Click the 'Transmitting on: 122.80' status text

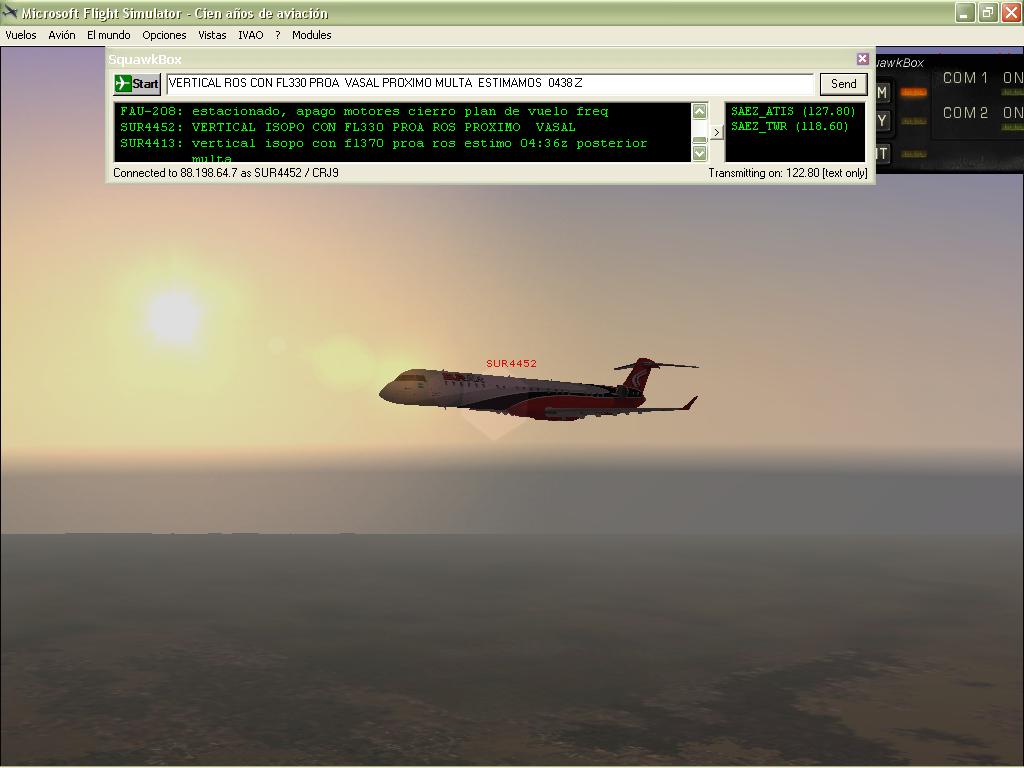[788, 173]
